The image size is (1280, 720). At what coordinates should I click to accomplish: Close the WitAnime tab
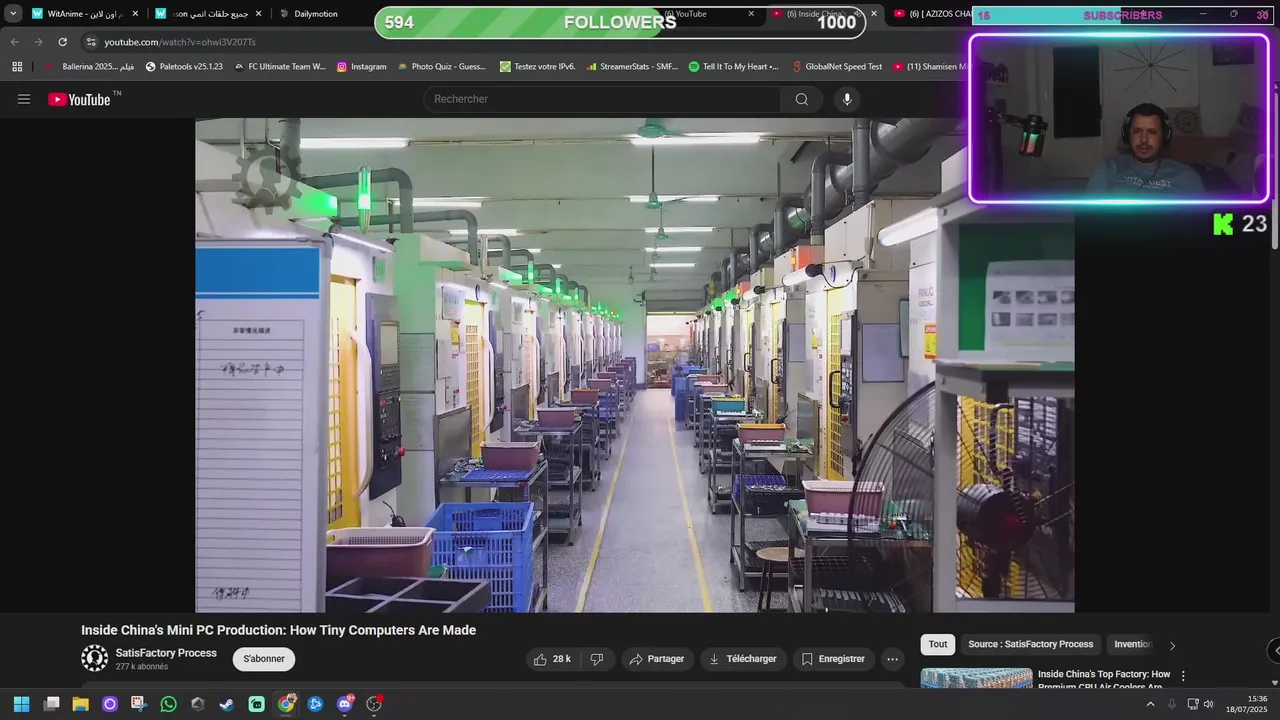coord(135,14)
